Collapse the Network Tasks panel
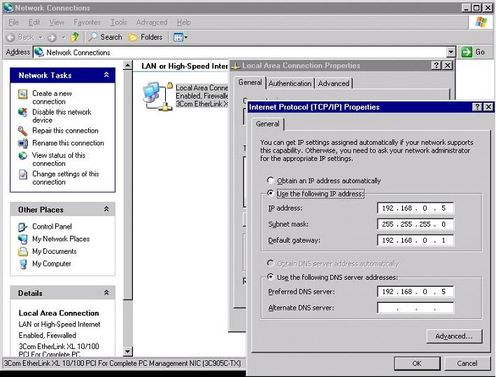Screen dimensions: 496x377 coord(106,75)
